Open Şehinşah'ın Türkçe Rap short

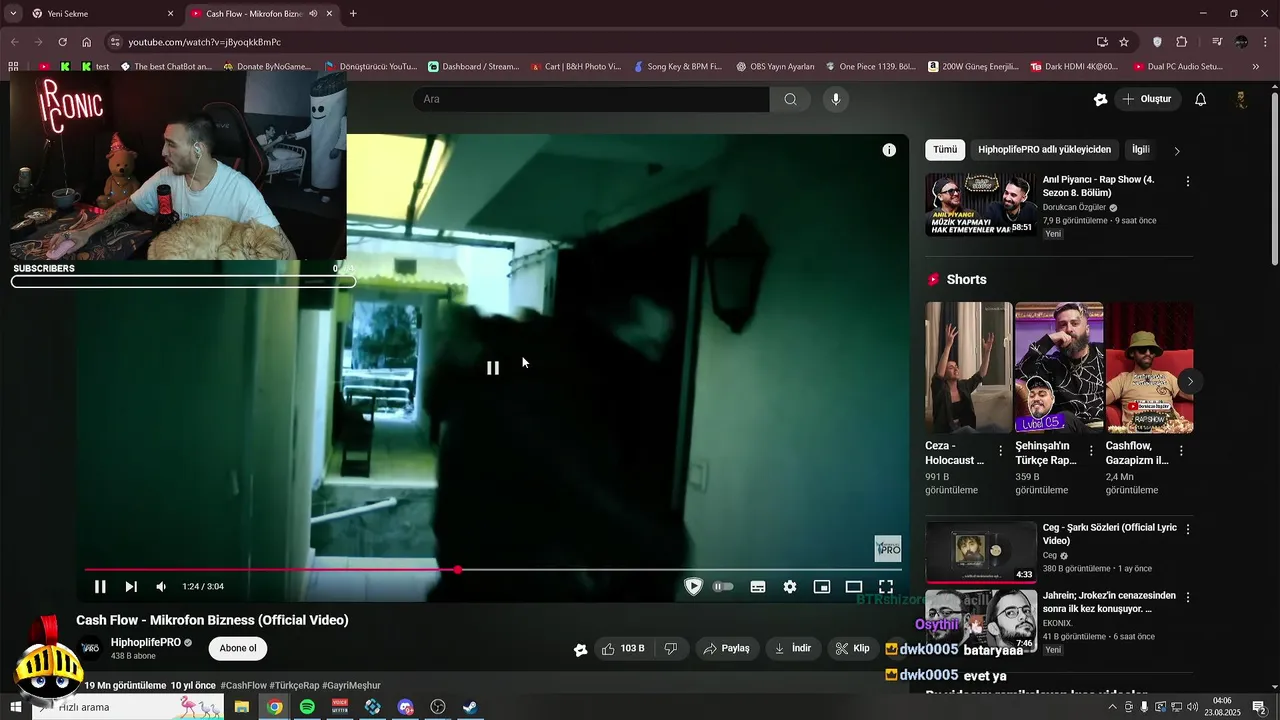(x=1059, y=367)
